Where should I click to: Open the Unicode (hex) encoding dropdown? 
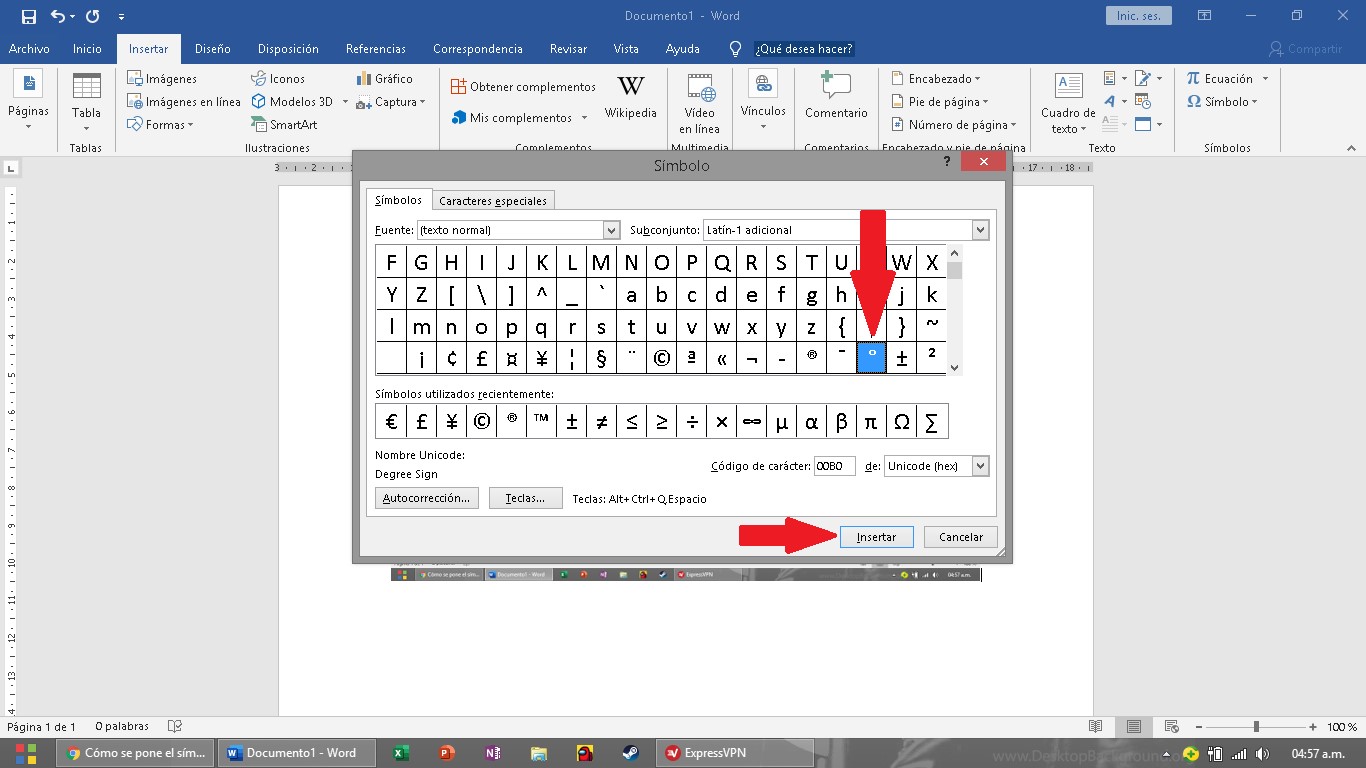pyautogui.click(x=977, y=465)
